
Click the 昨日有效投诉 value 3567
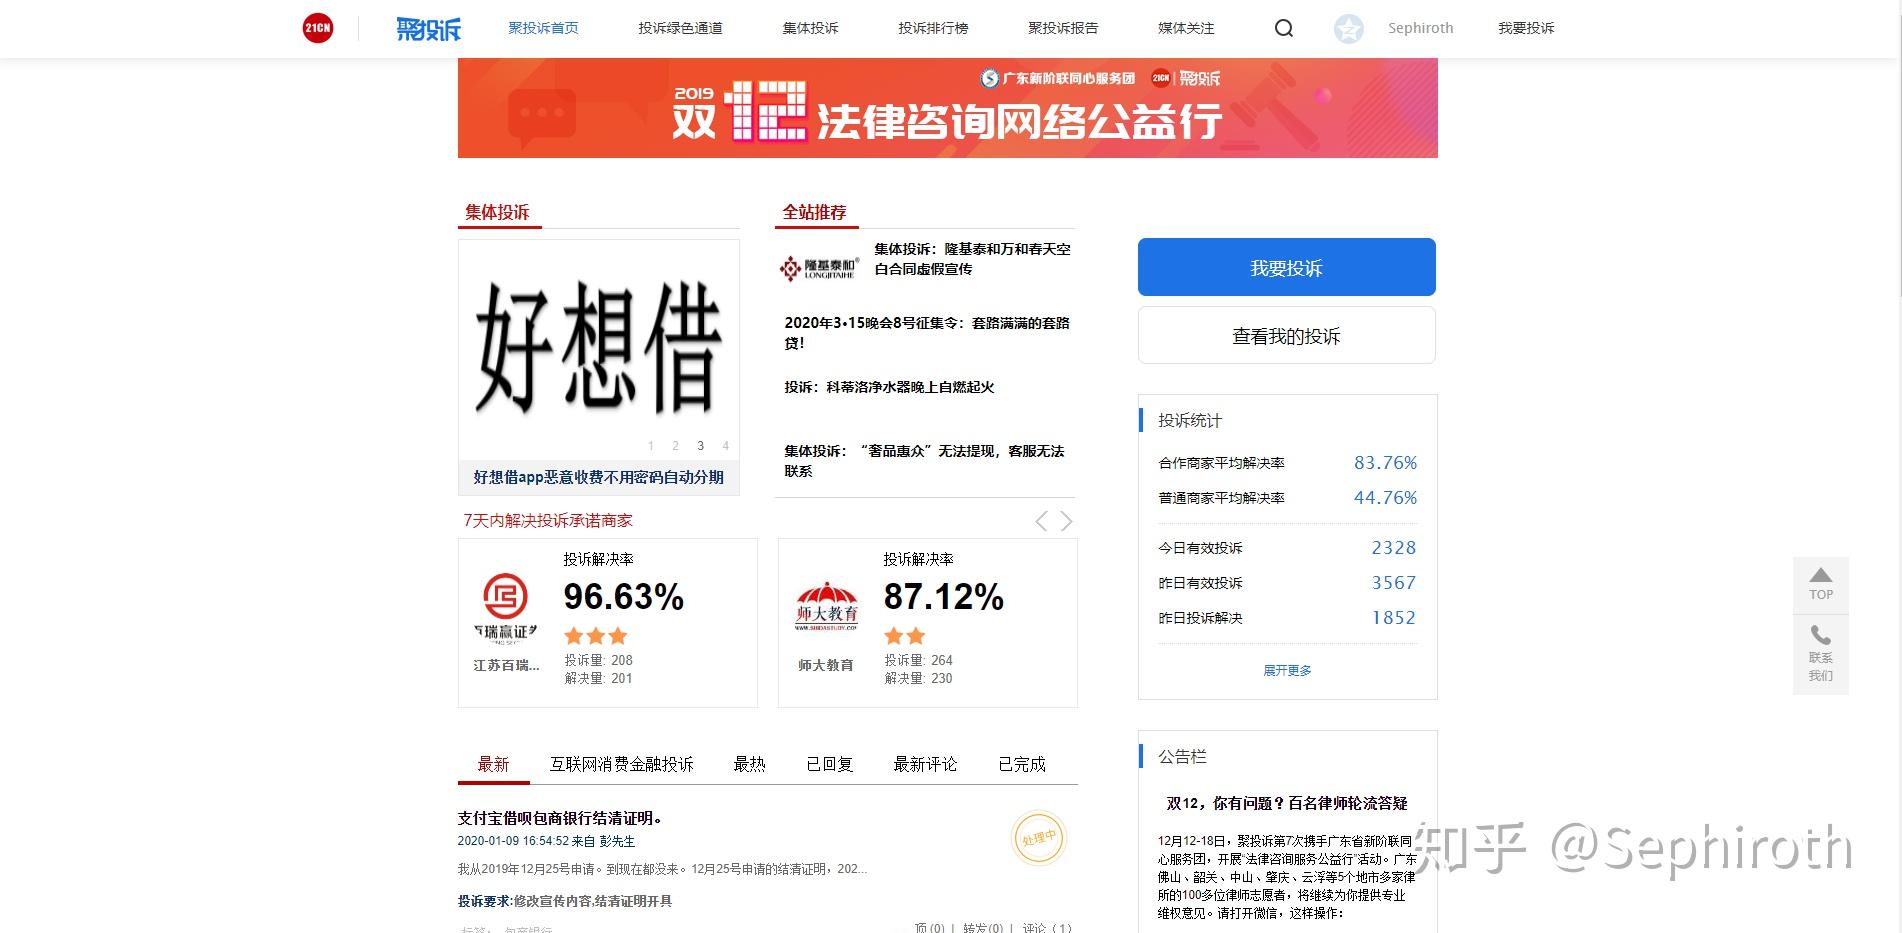click(1393, 583)
